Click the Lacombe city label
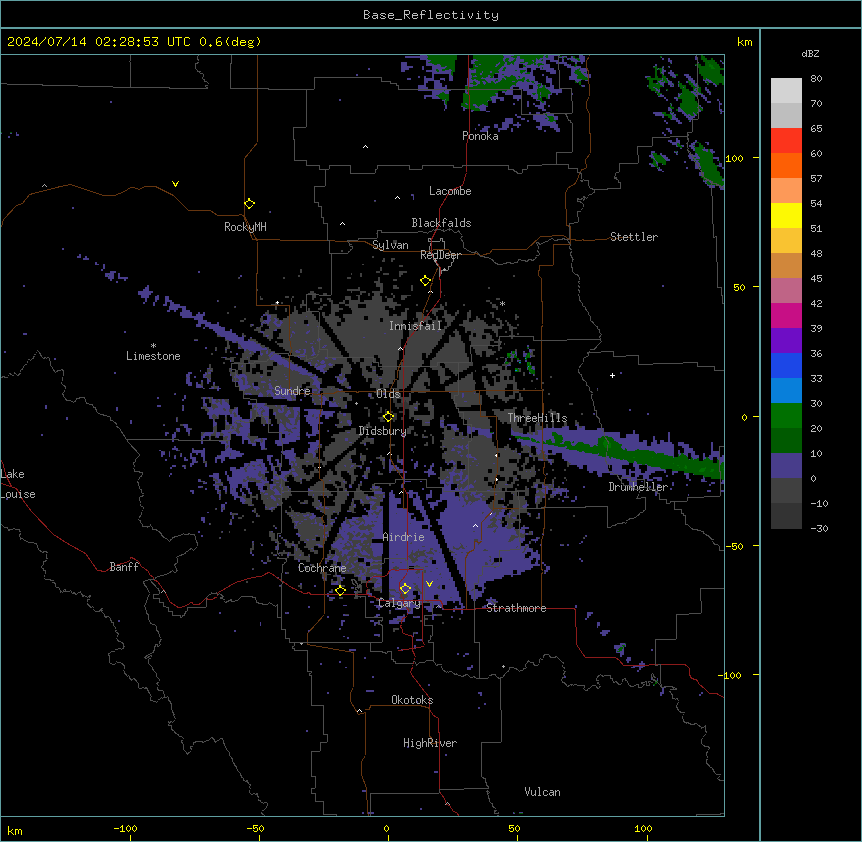Image resolution: width=862 pixels, height=842 pixels. click(x=450, y=191)
